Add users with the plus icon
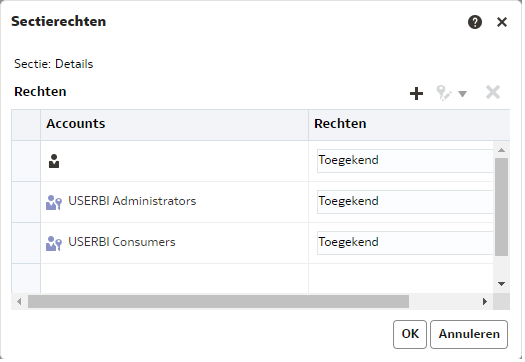 pos(416,93)
